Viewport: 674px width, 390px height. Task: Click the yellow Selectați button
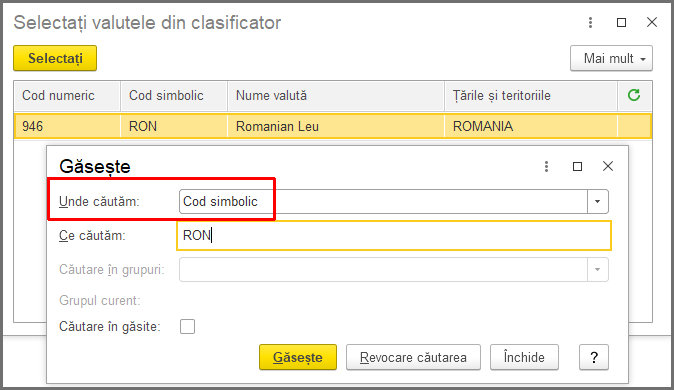pyautogui.click(x=55, y=58)
